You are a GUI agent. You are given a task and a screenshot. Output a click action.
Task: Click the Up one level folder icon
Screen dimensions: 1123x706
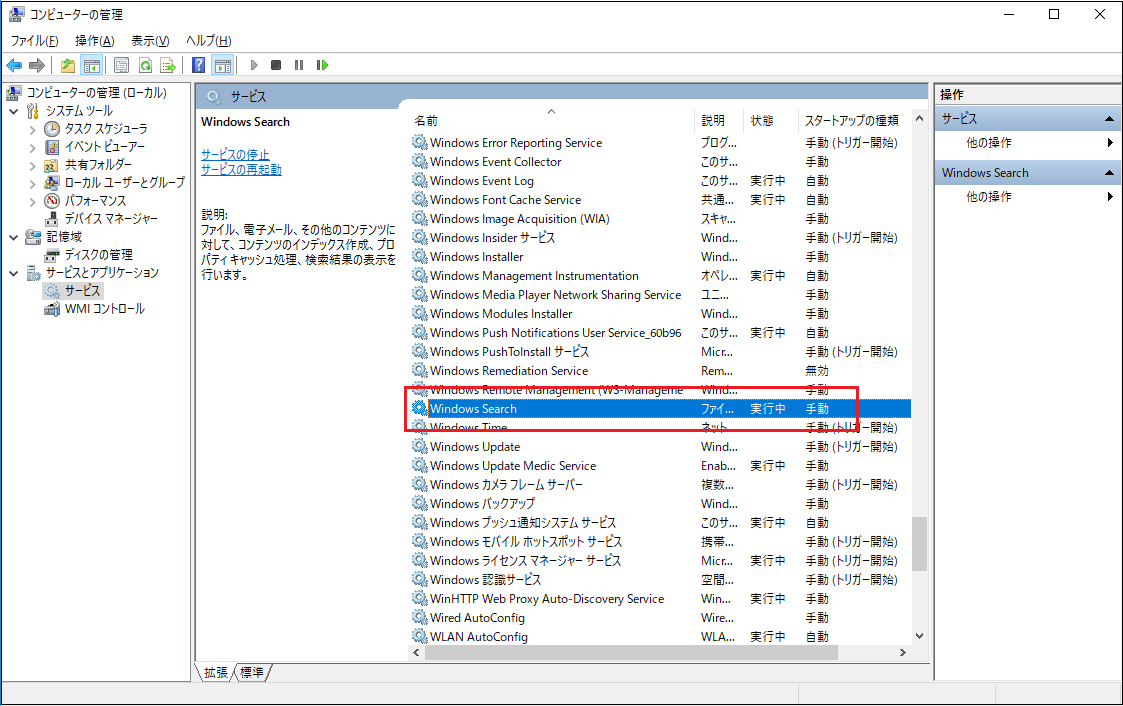(68, 66)
